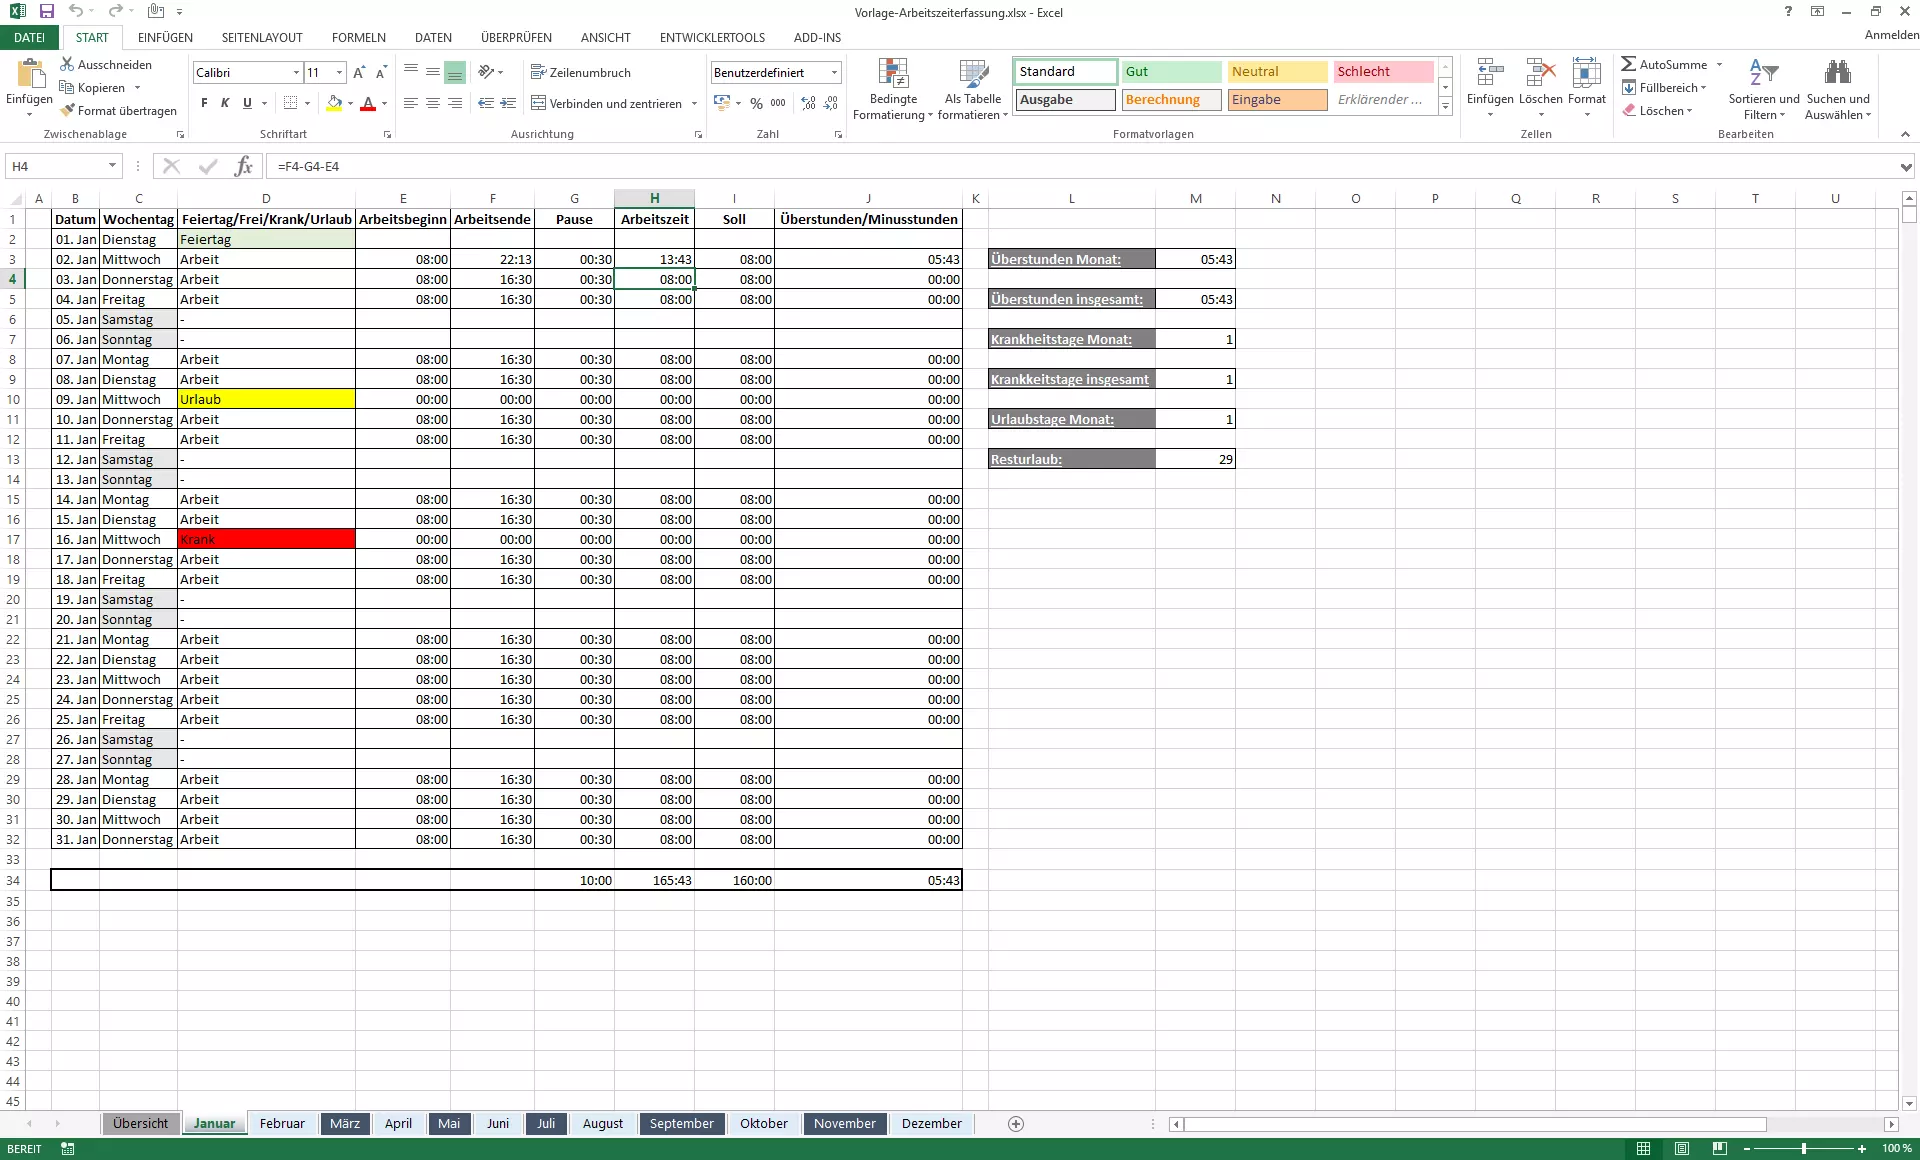Click Anmelden to sign in
The width and height of the screenshot is (1920, 1160).
[1891, 34]
